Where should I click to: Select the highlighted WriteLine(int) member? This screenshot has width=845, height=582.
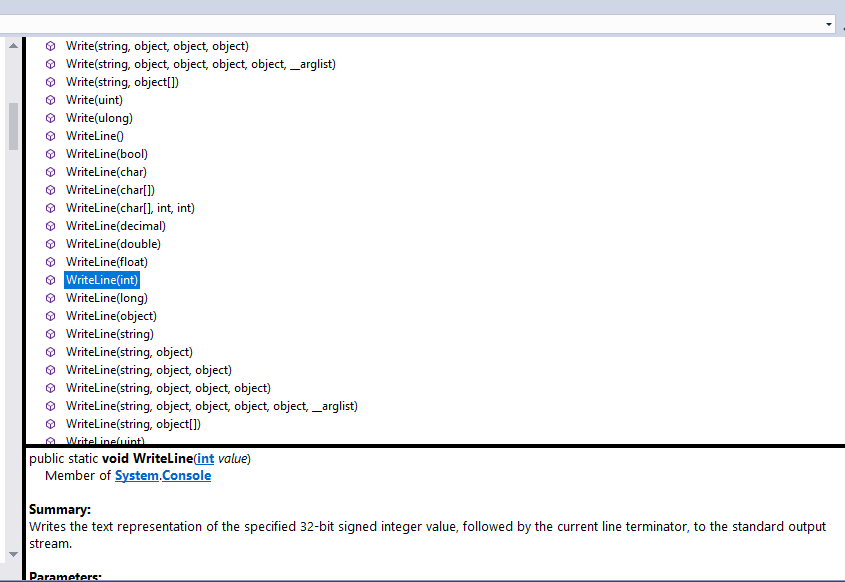[102, 280]
